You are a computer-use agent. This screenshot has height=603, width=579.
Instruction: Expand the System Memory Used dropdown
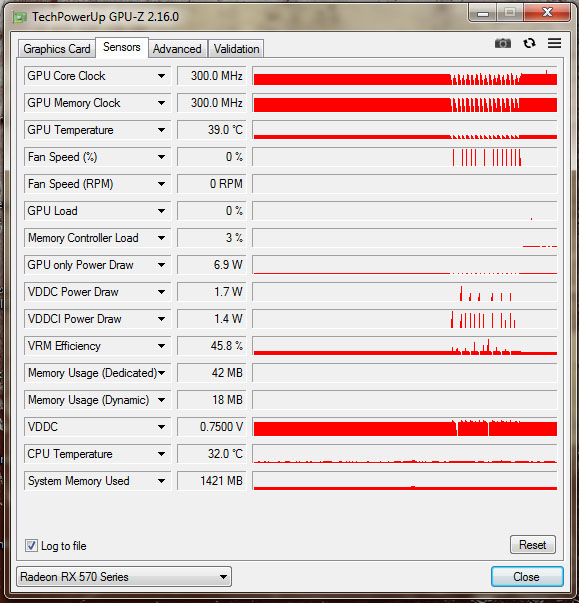point(161,481)
